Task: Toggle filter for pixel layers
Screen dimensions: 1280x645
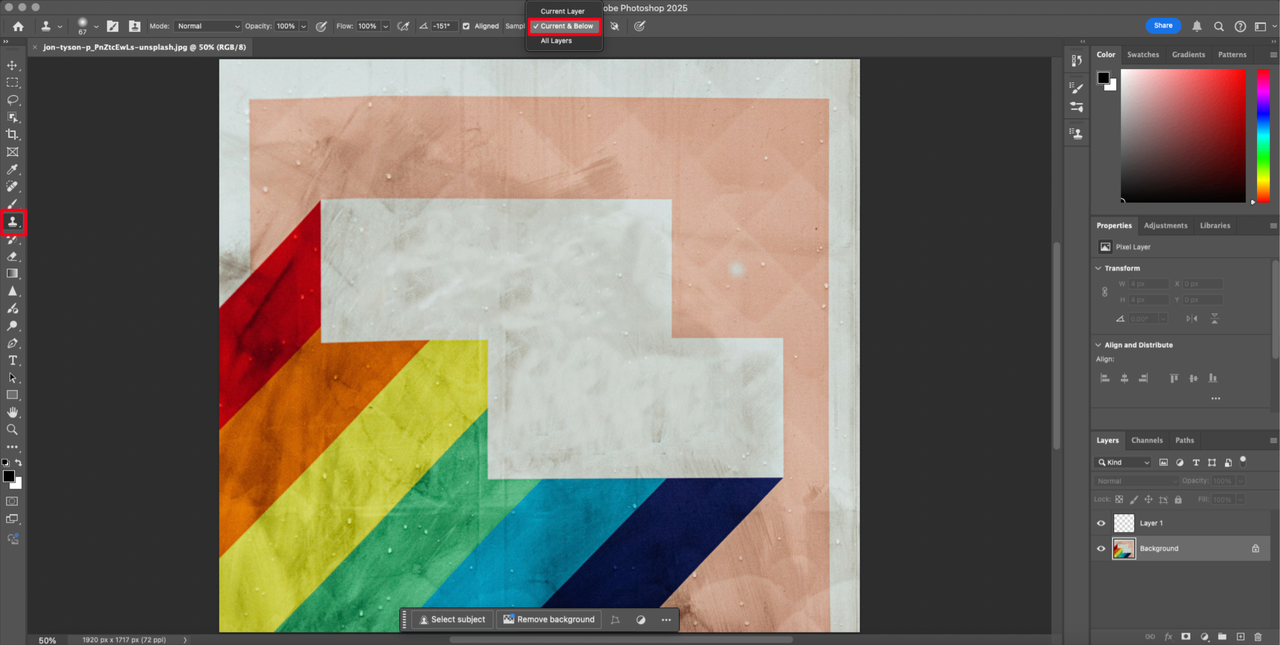Action: [x=1163, y=462]
